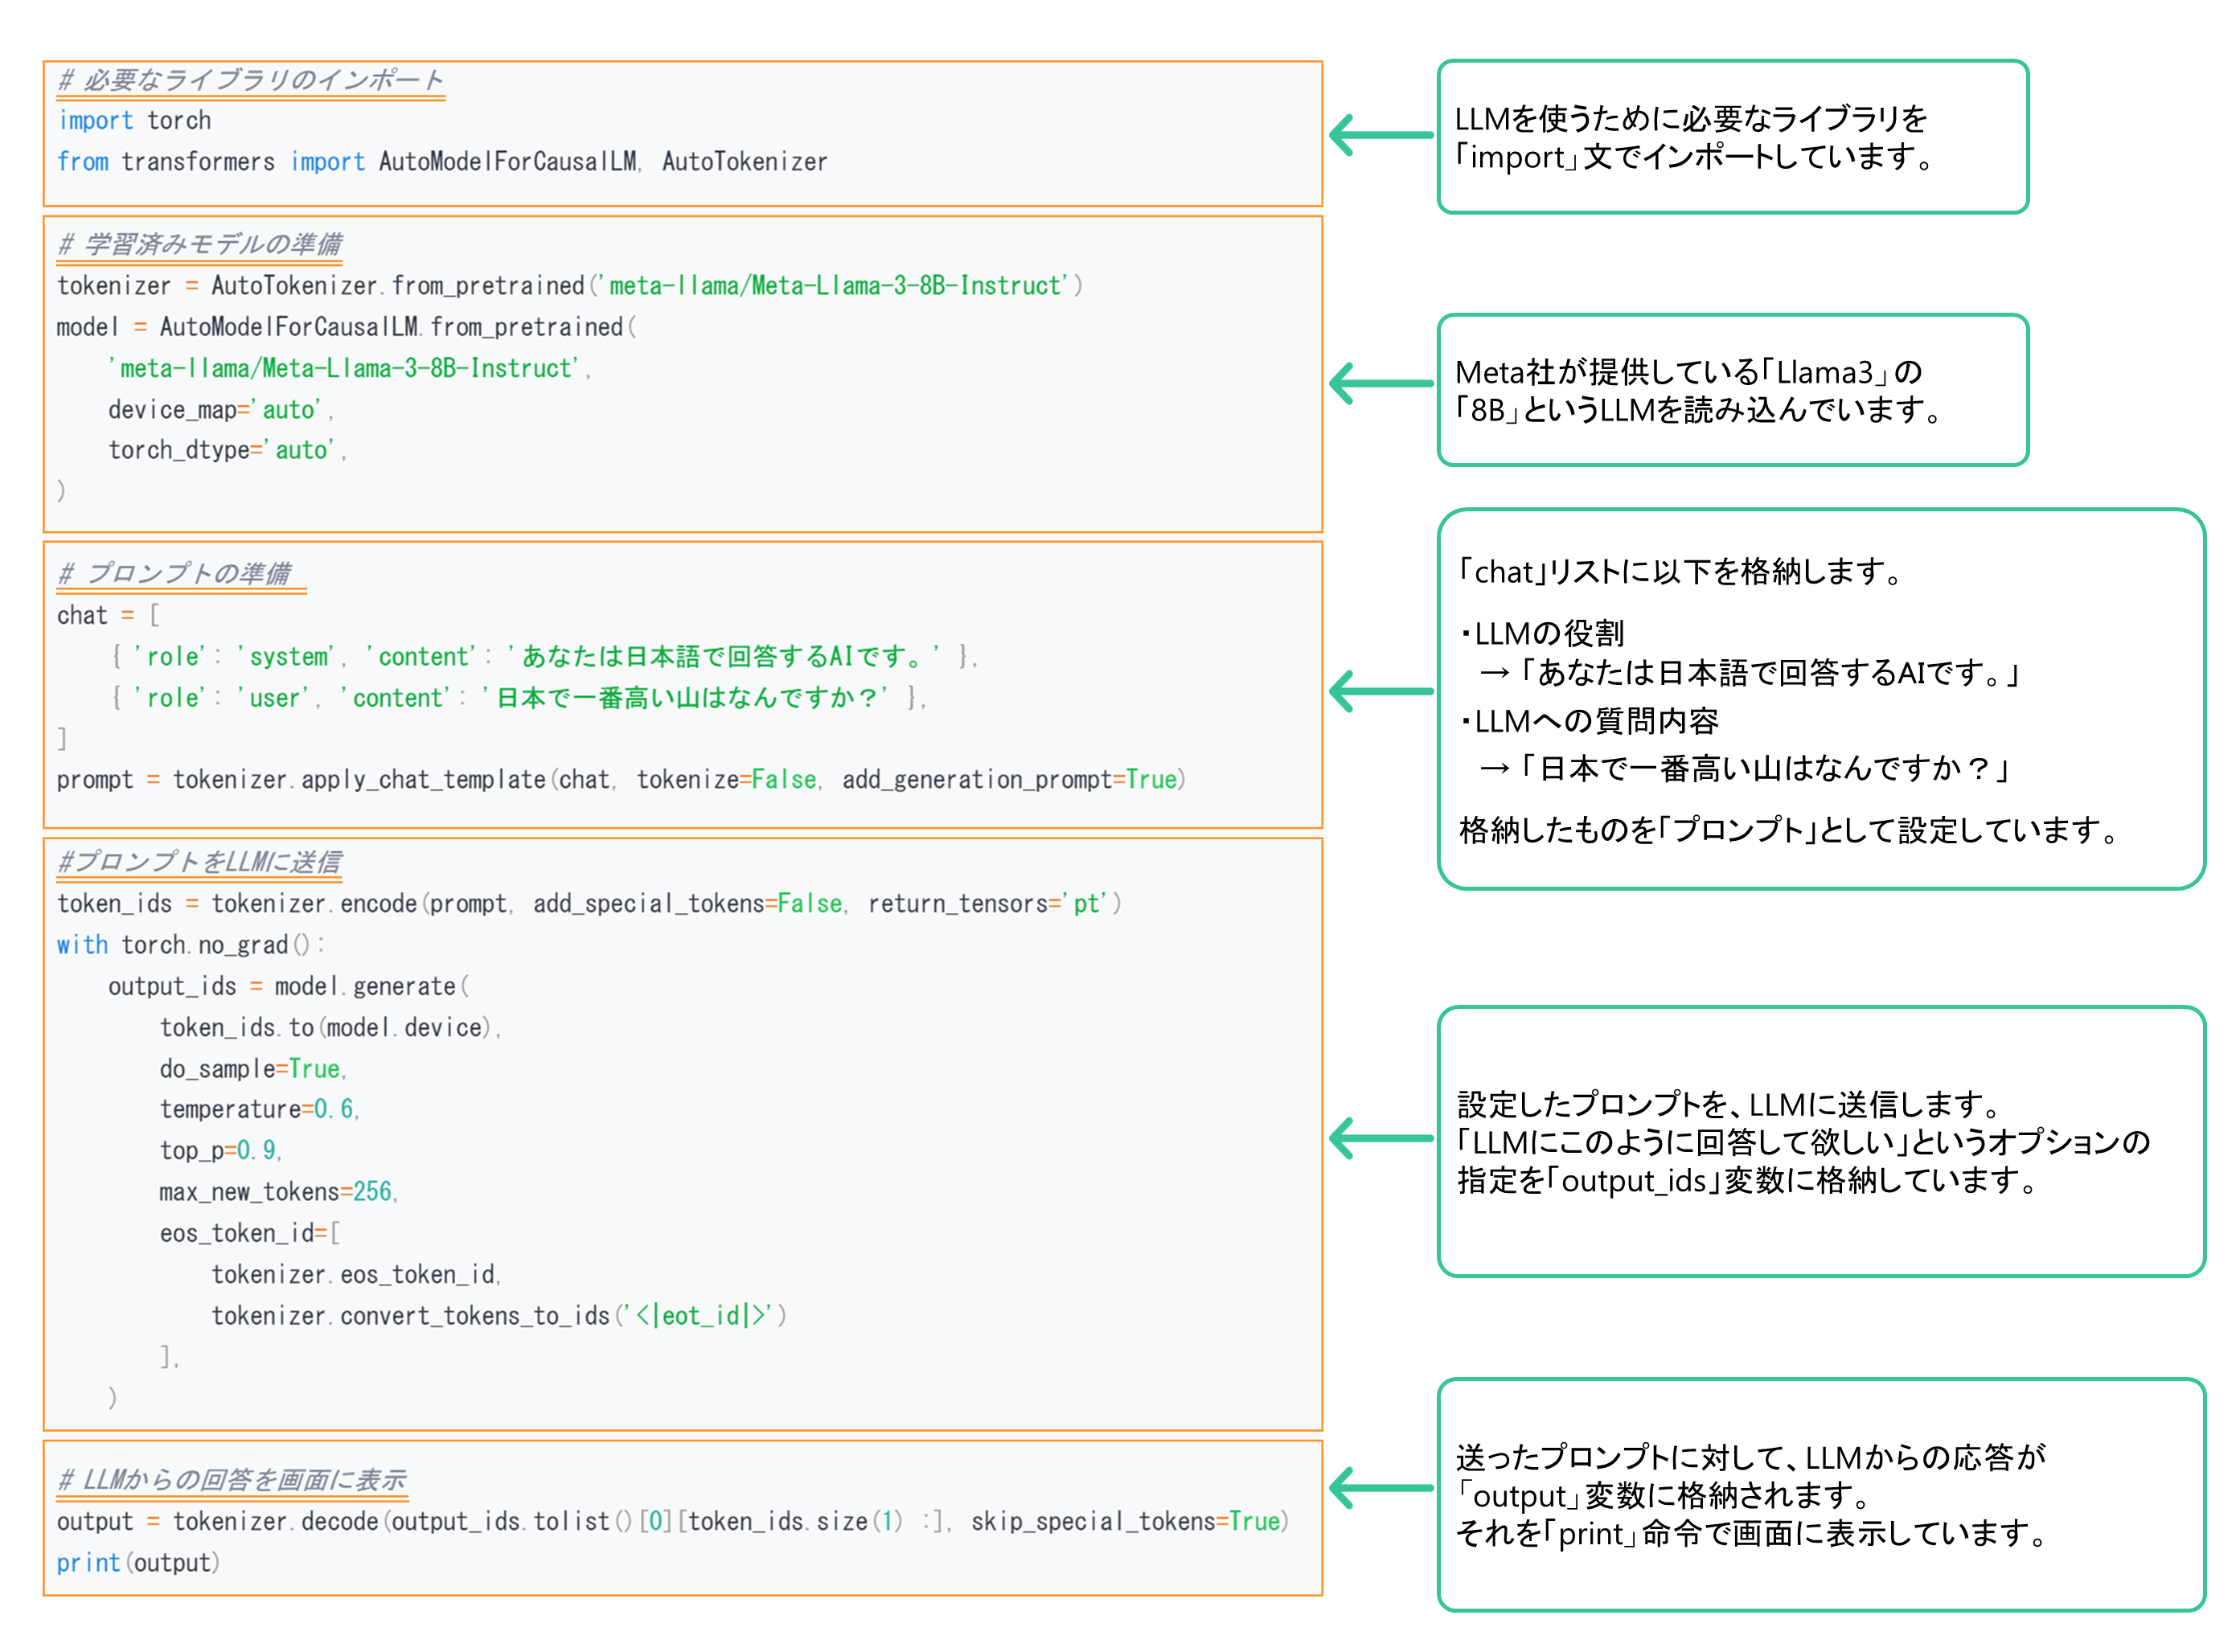
Task: Click the green arrow pointing to model setup block
Action: (1381, 384)
